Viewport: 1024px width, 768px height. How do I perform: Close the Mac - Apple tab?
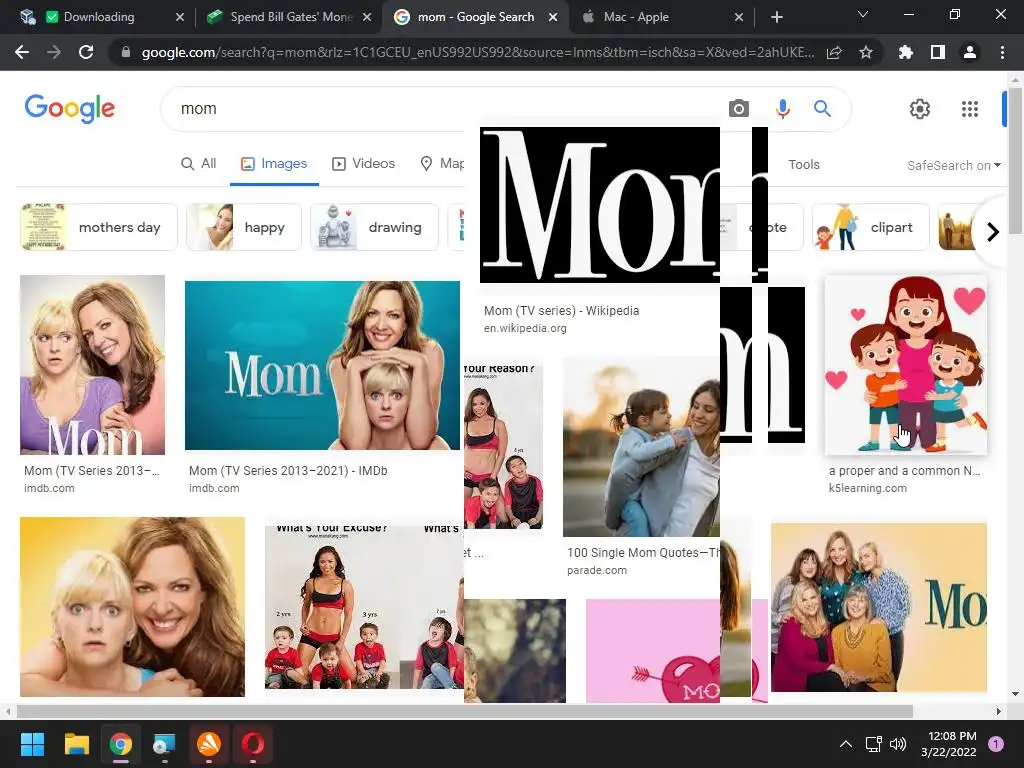click(739, 17)
